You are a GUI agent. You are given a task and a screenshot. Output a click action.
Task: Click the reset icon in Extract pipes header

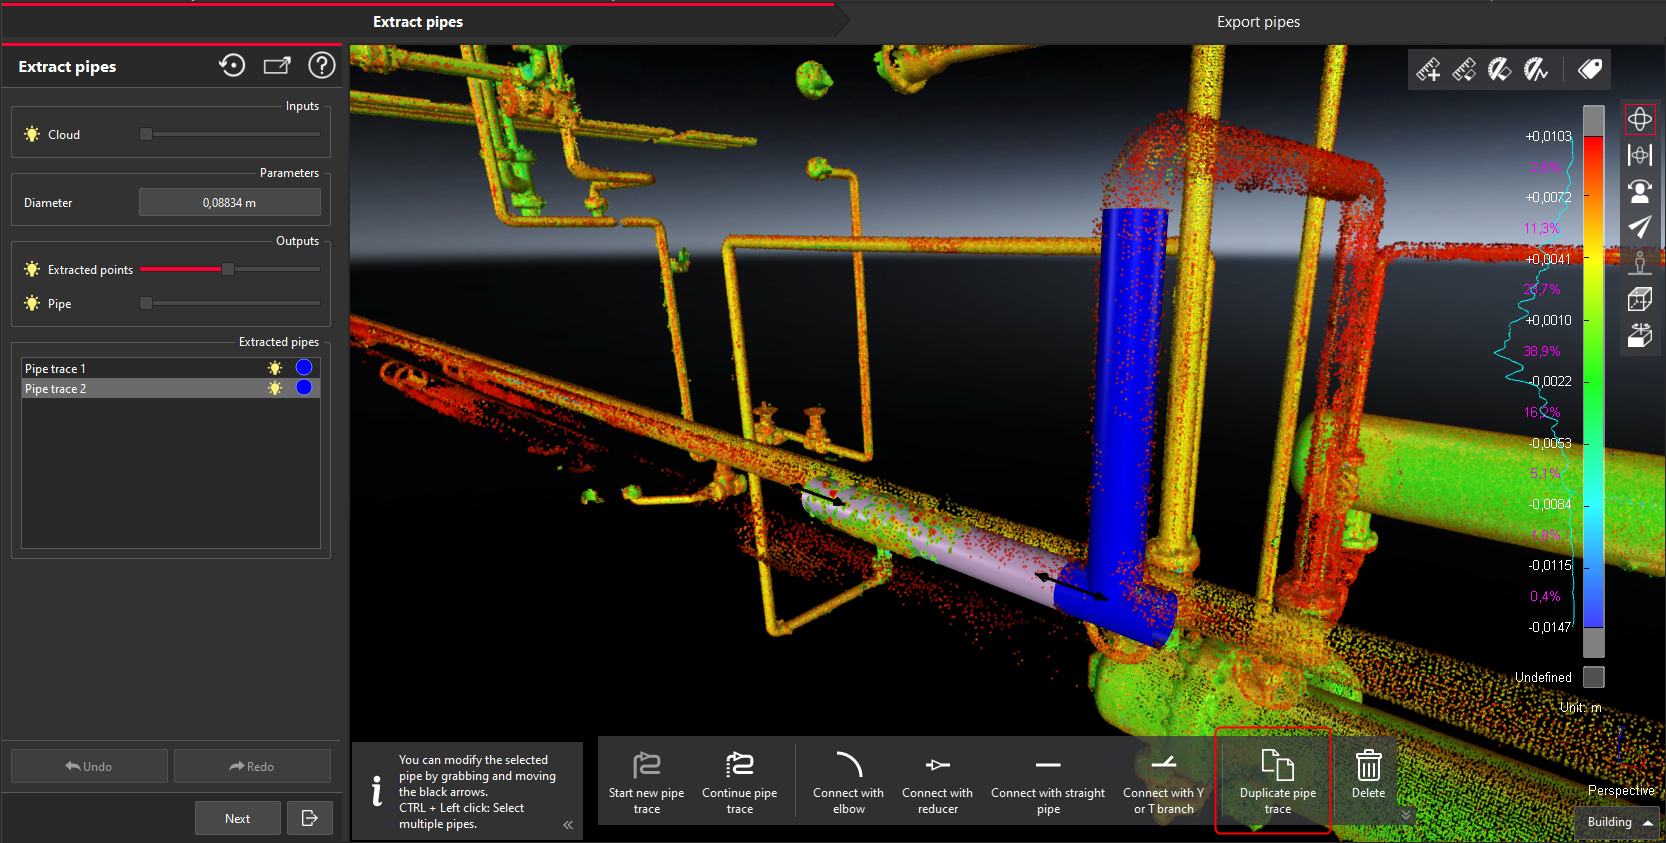tap(232, 66)
